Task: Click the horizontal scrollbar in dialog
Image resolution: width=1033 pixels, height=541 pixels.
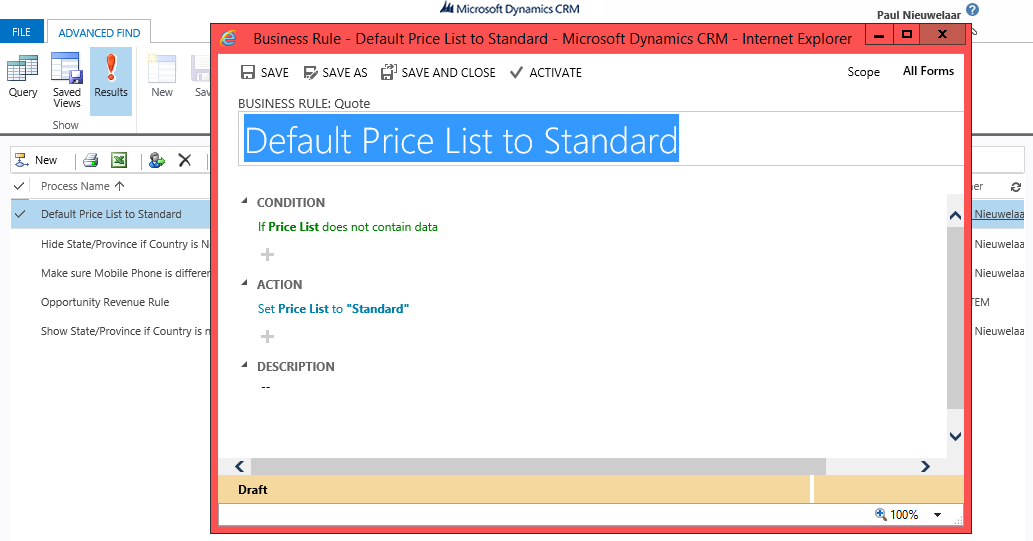Action: click(x=538, y=466)
